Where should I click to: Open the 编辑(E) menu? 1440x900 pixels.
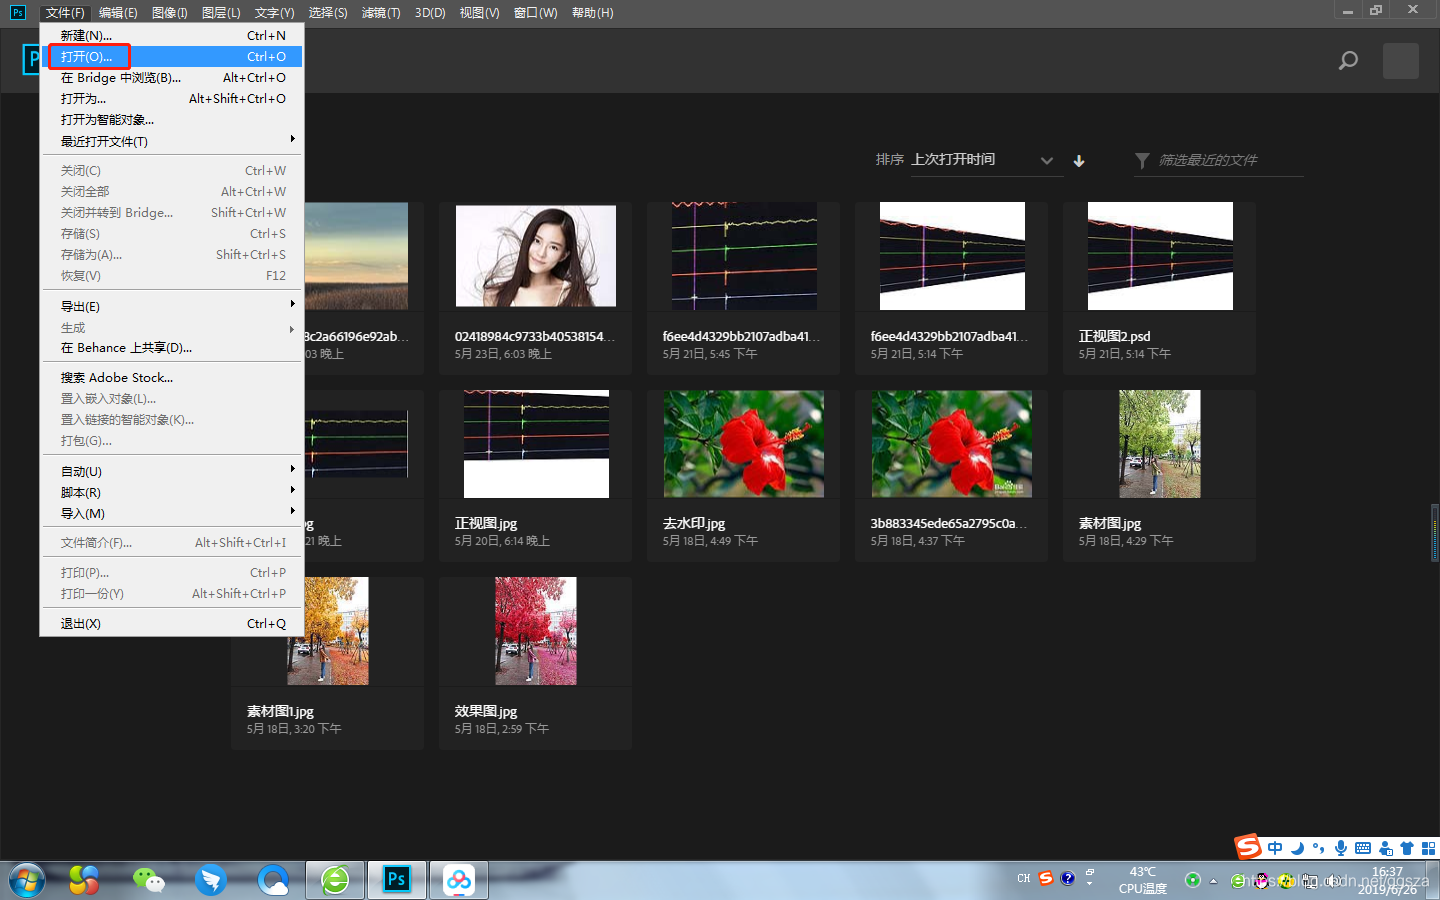[118, 13]
